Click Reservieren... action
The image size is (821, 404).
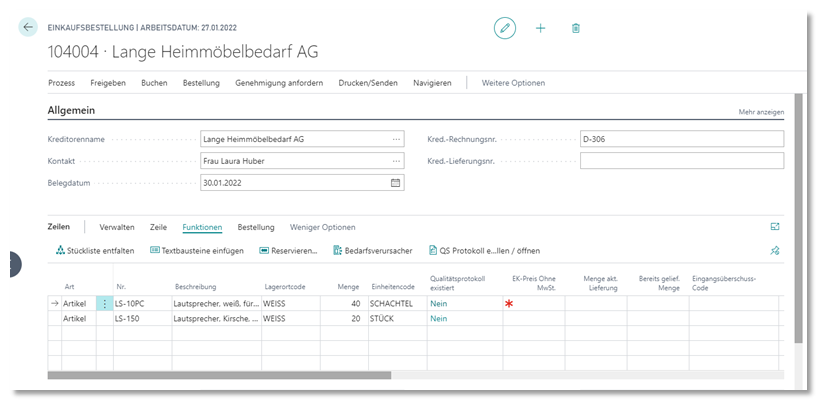pyautogui.click(x=289, y=251)
